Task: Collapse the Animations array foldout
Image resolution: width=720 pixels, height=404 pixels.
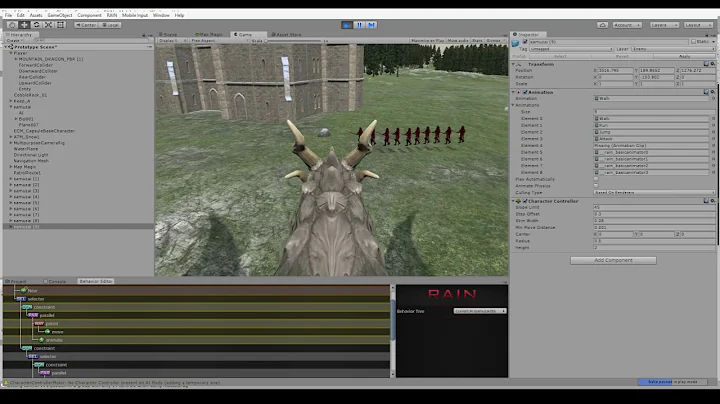Action: click(513, 105)
